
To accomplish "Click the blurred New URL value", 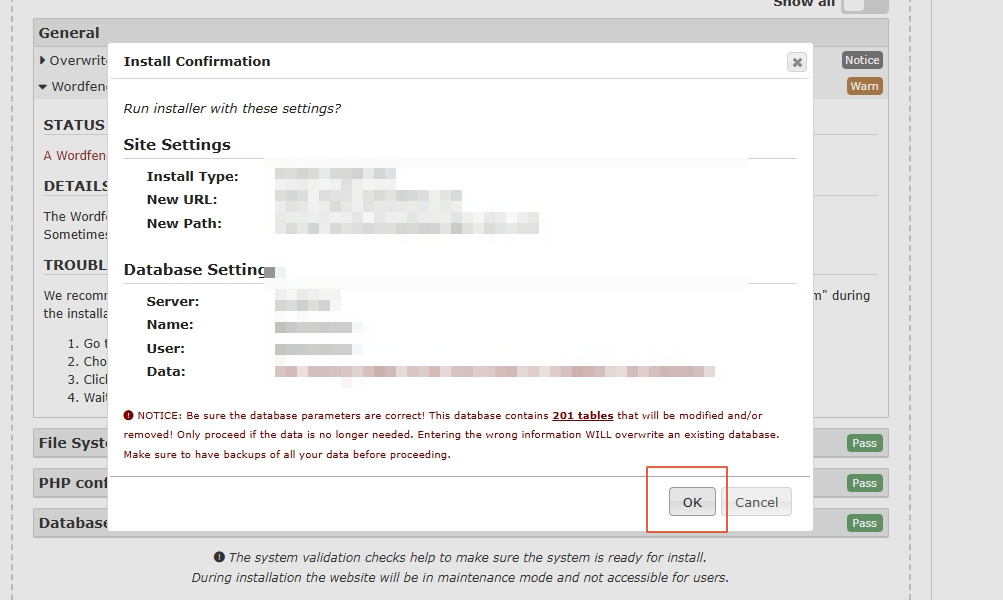I will 368,199.
